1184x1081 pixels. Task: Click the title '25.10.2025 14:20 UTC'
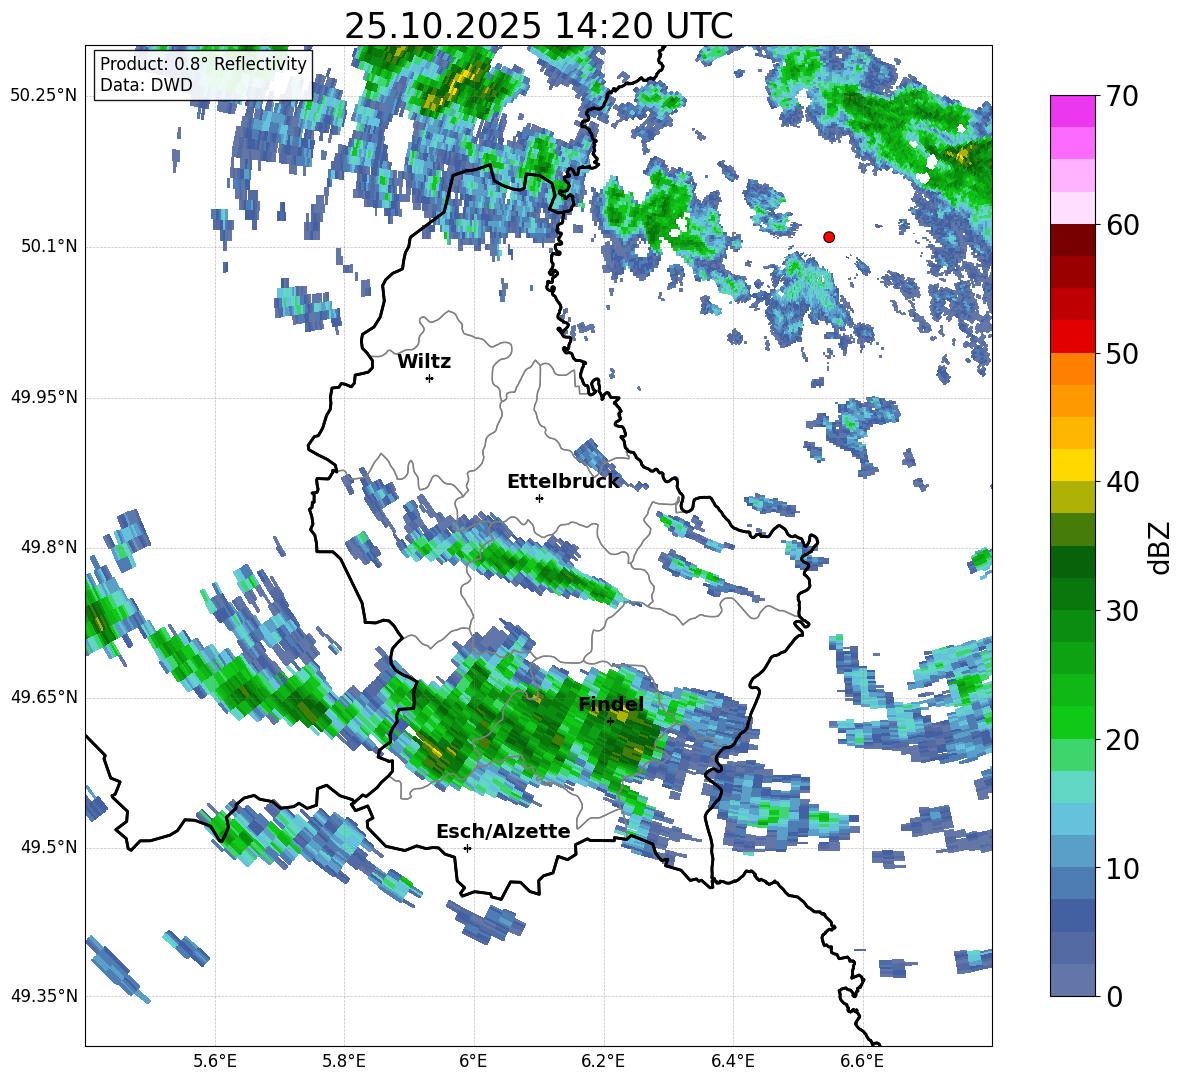538,26
